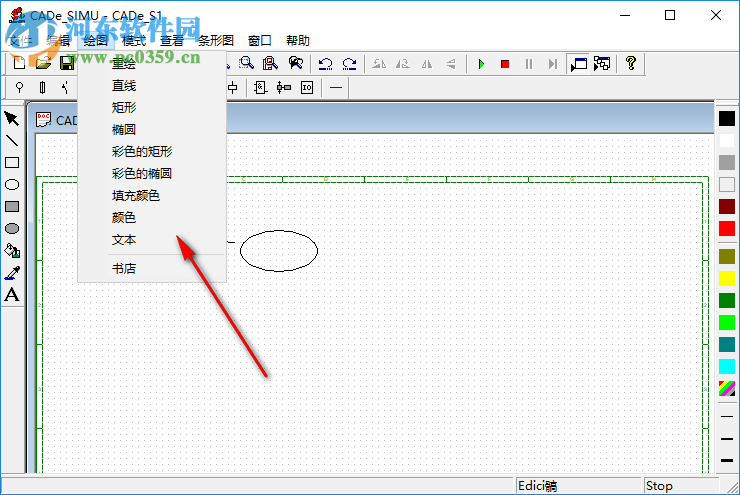This screenshot has width=740, height=495.
Task: Start the simulation with the green play button
Action: point(481,64)
